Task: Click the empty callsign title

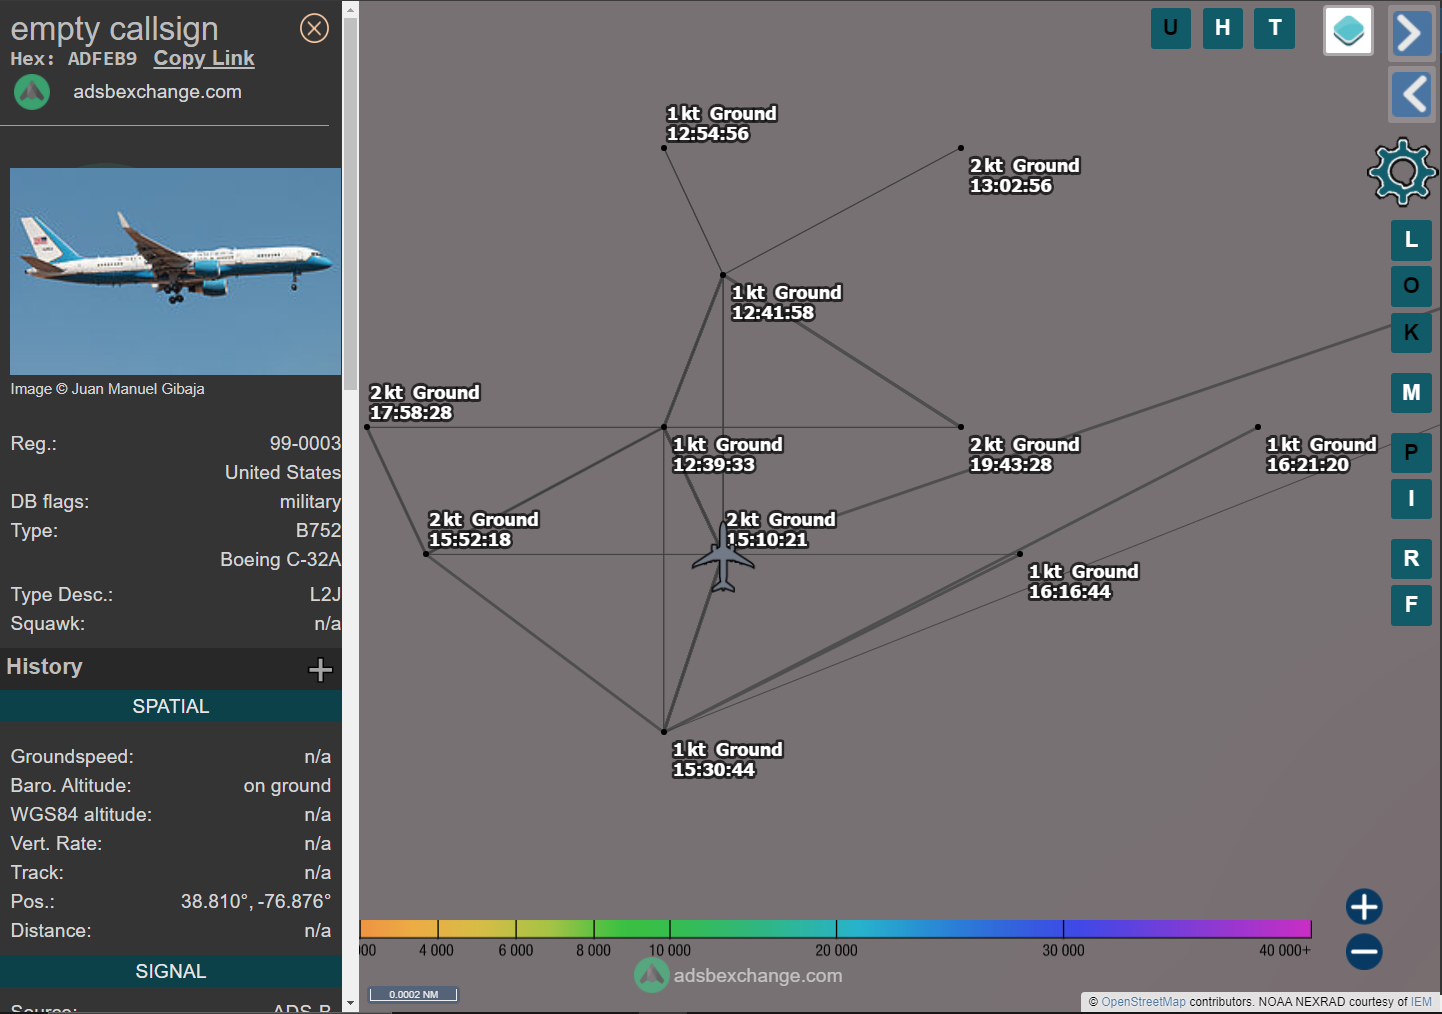Action: [114, 29]
